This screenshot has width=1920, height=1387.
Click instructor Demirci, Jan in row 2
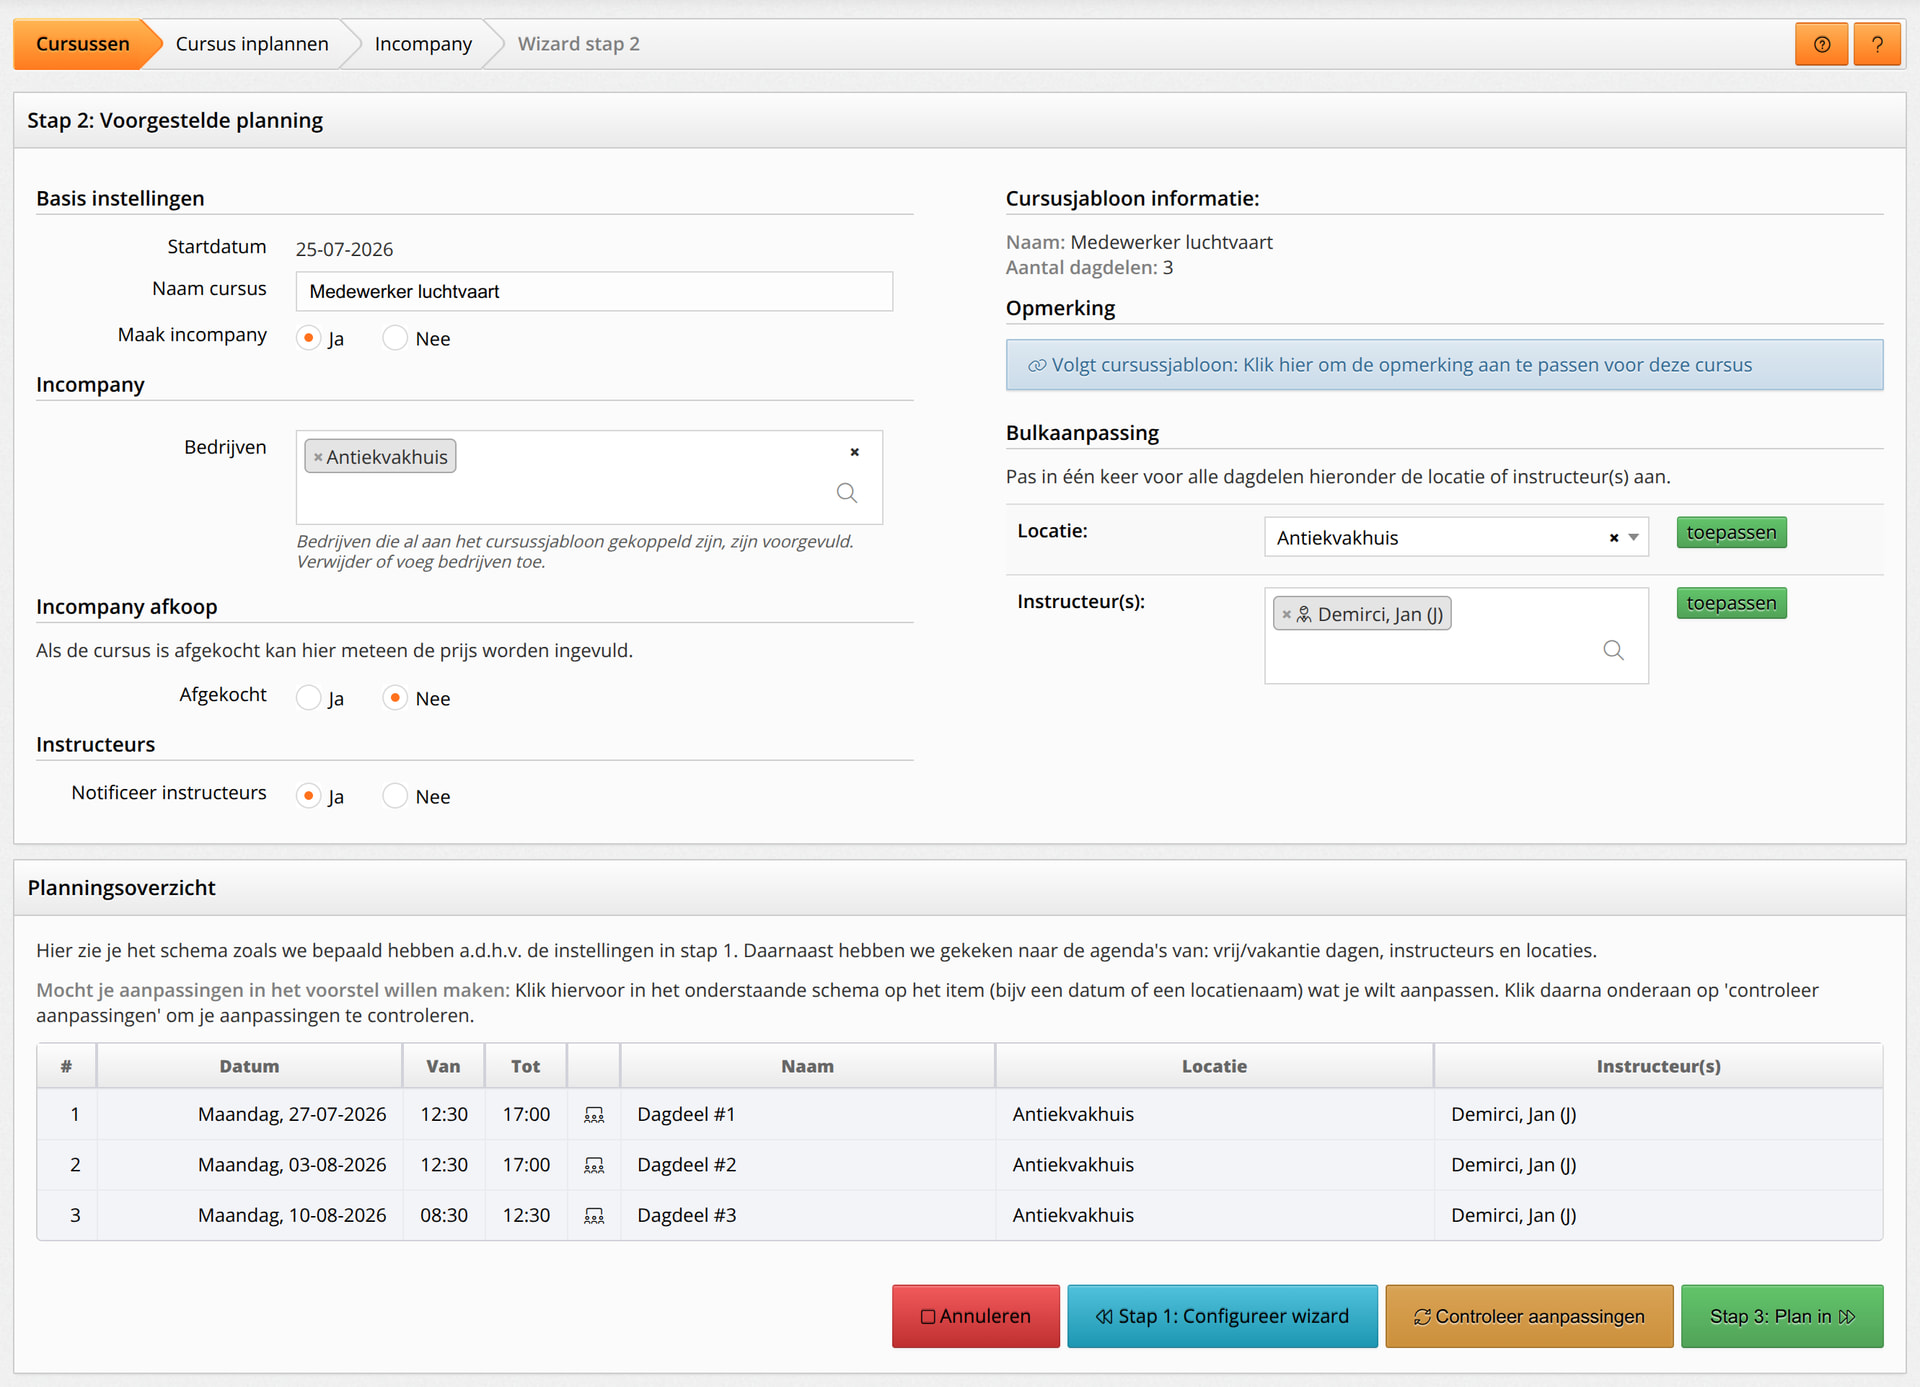pos(1513,1164)
